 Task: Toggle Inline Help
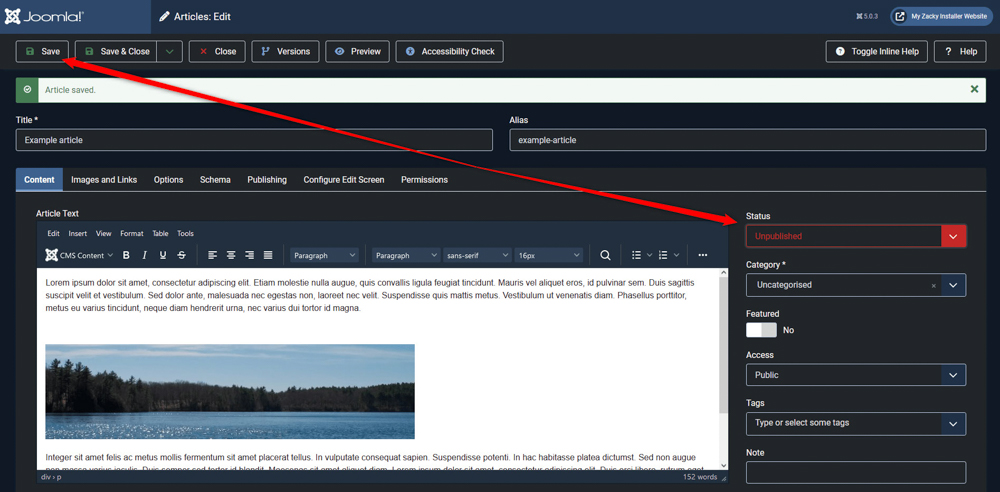[x=877, y=52]
